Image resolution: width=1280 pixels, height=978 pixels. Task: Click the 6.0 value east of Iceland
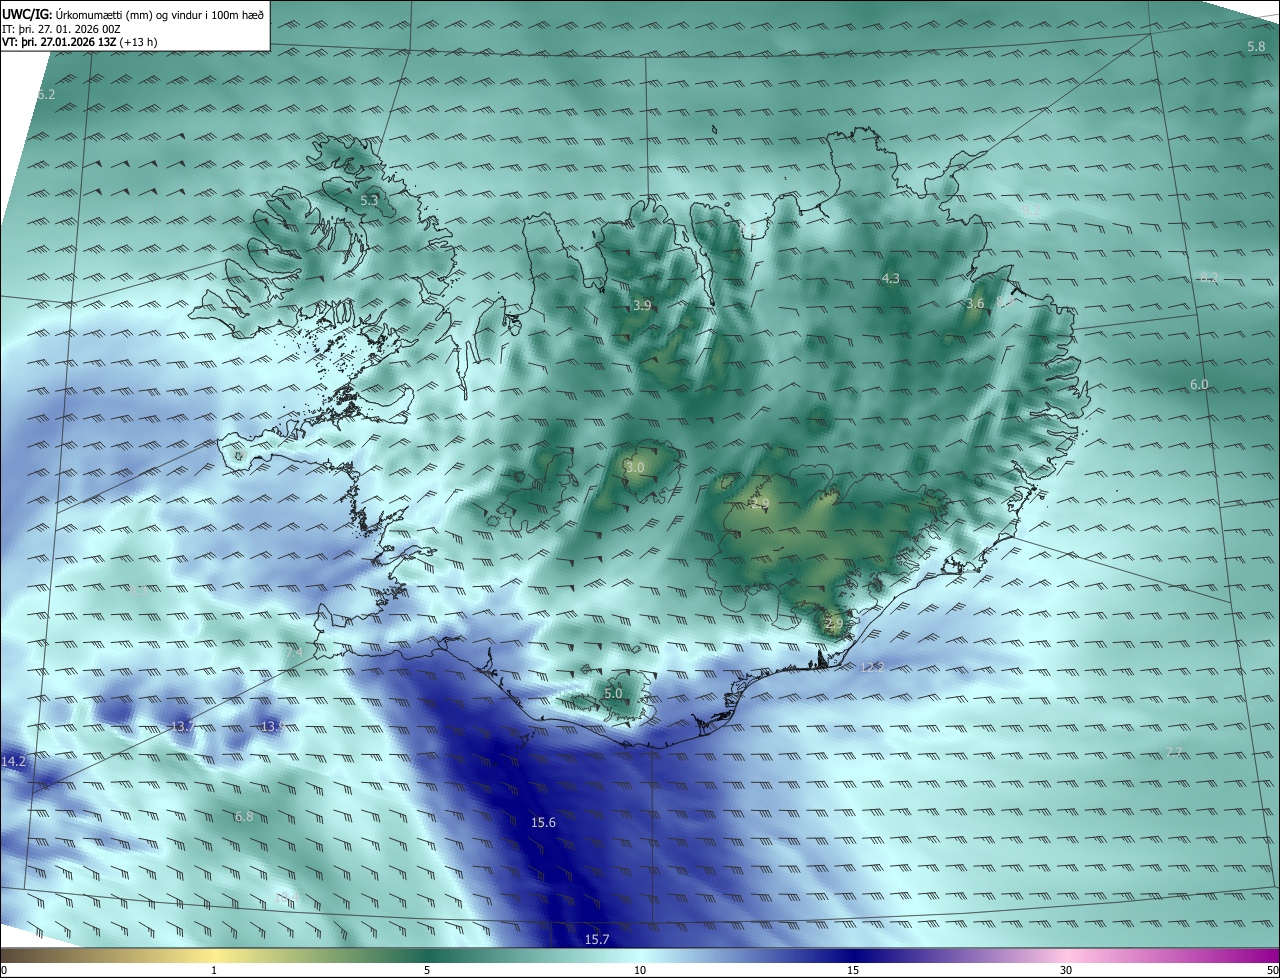1199,384
